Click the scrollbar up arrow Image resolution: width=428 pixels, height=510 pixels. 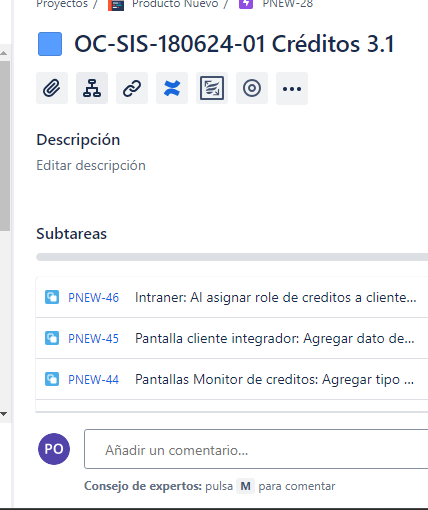(x=4, y=53)
